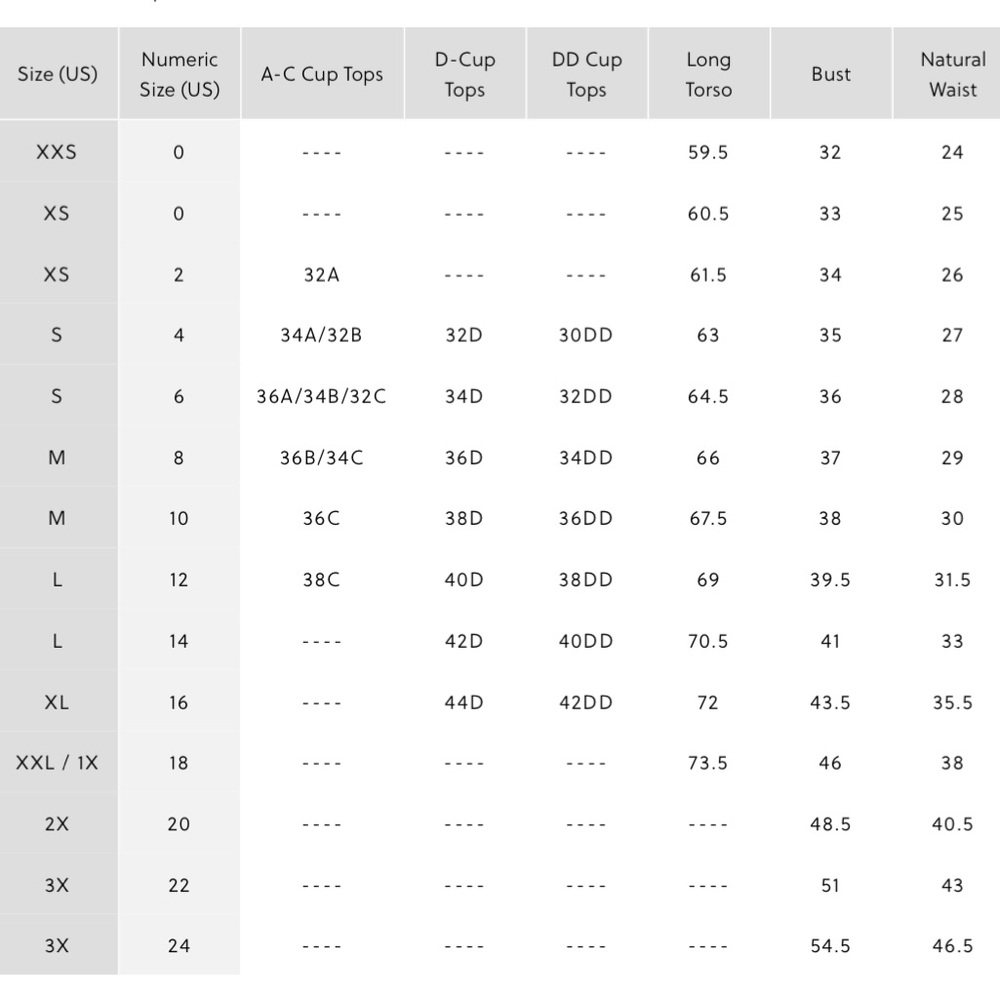Select the XL size row label

coord(57,702)
